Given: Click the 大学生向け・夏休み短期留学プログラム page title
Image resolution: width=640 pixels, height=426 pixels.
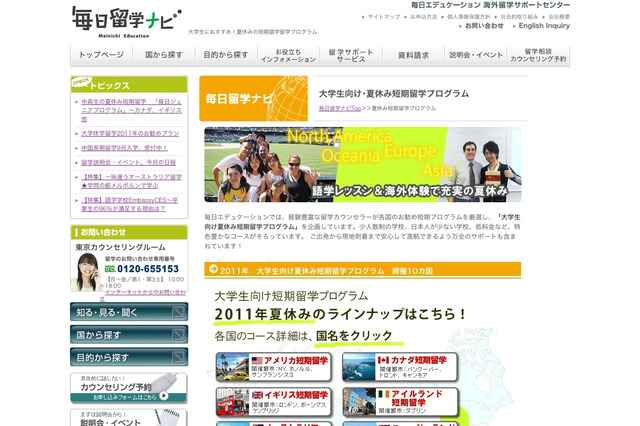Looking at the screenshot, I should coord(394,94).
